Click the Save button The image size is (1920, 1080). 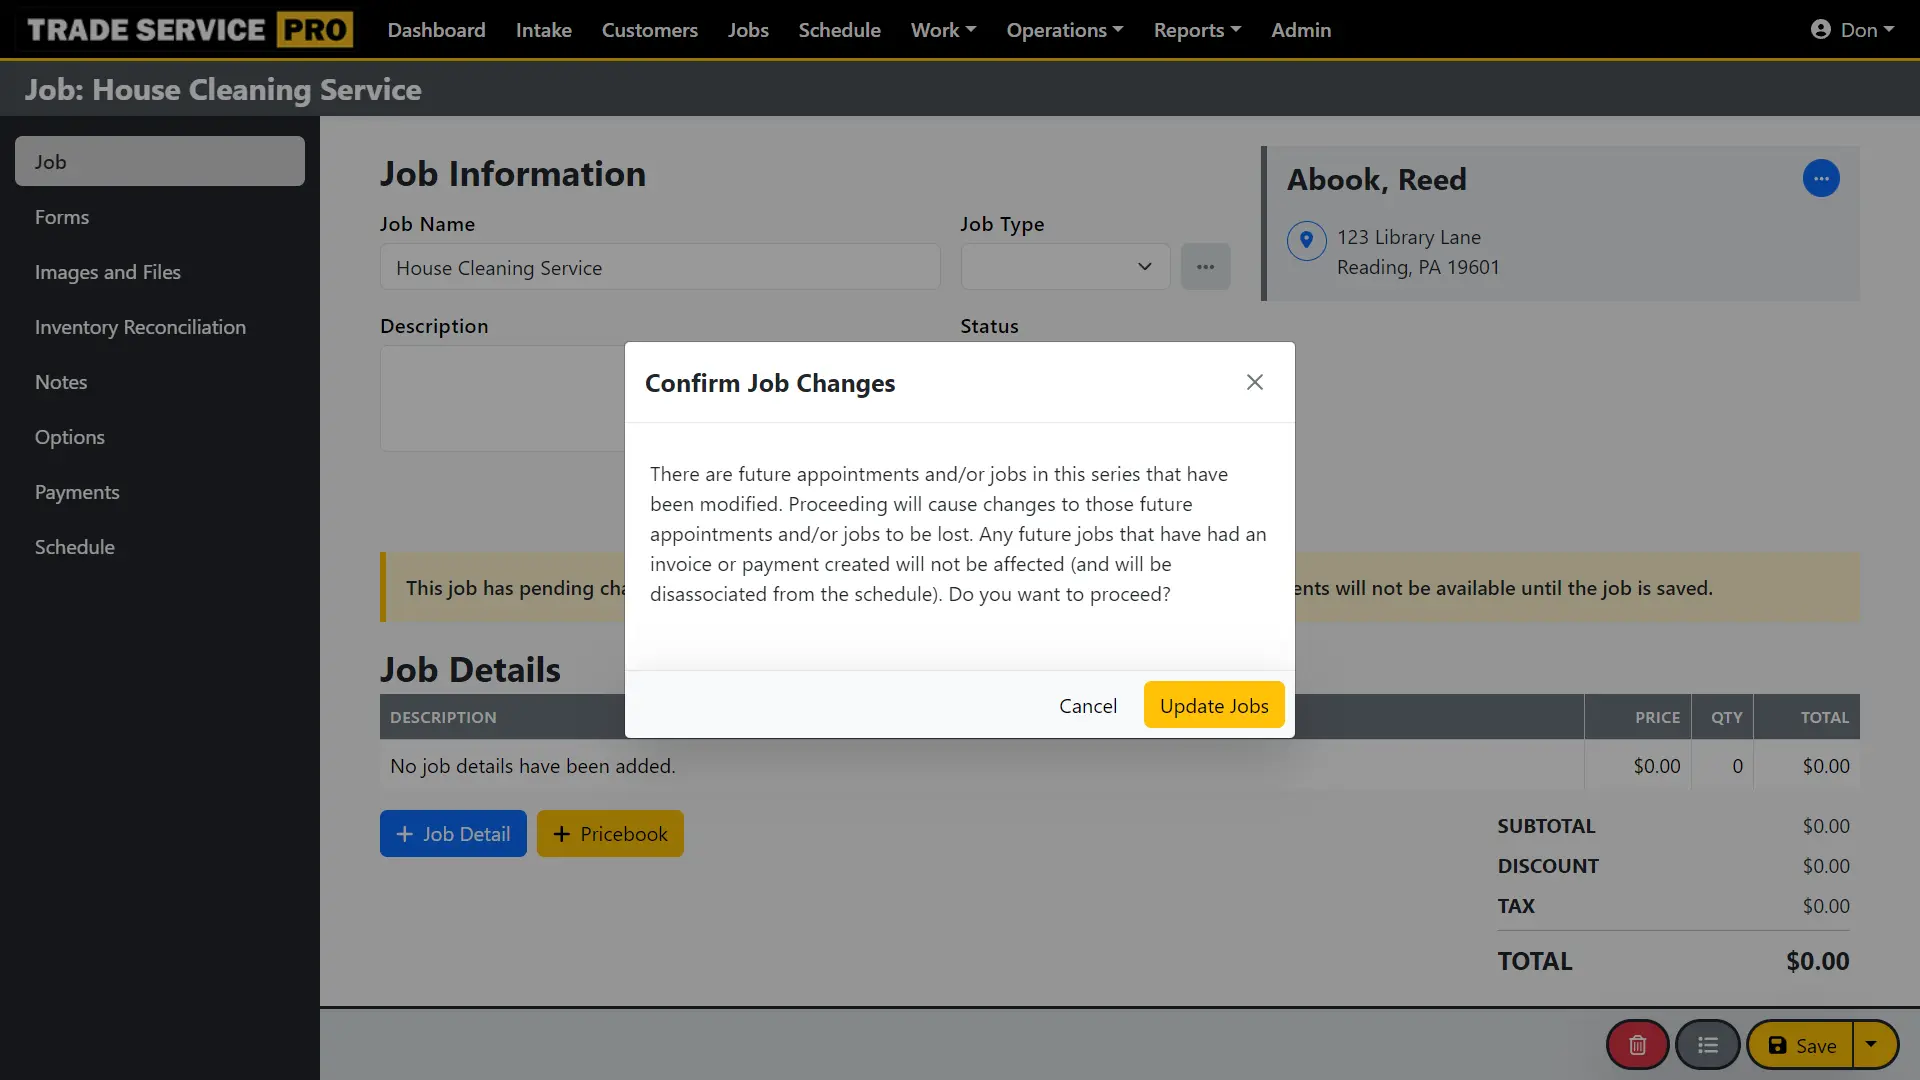click(1801, 1045)
